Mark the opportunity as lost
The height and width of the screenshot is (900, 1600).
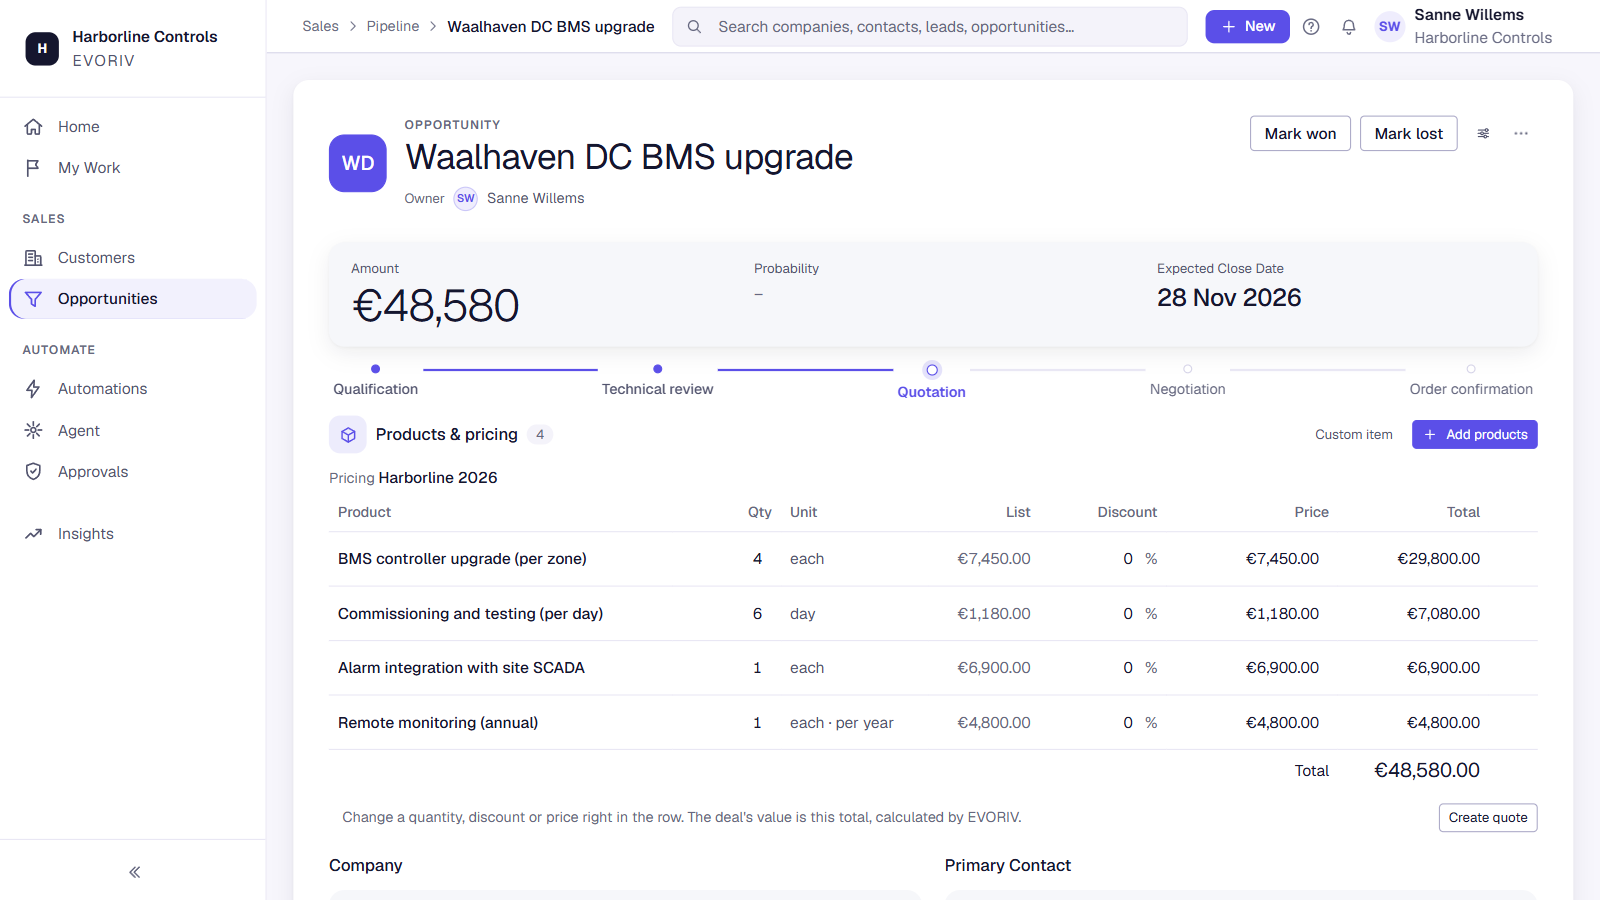(1408, 134)
